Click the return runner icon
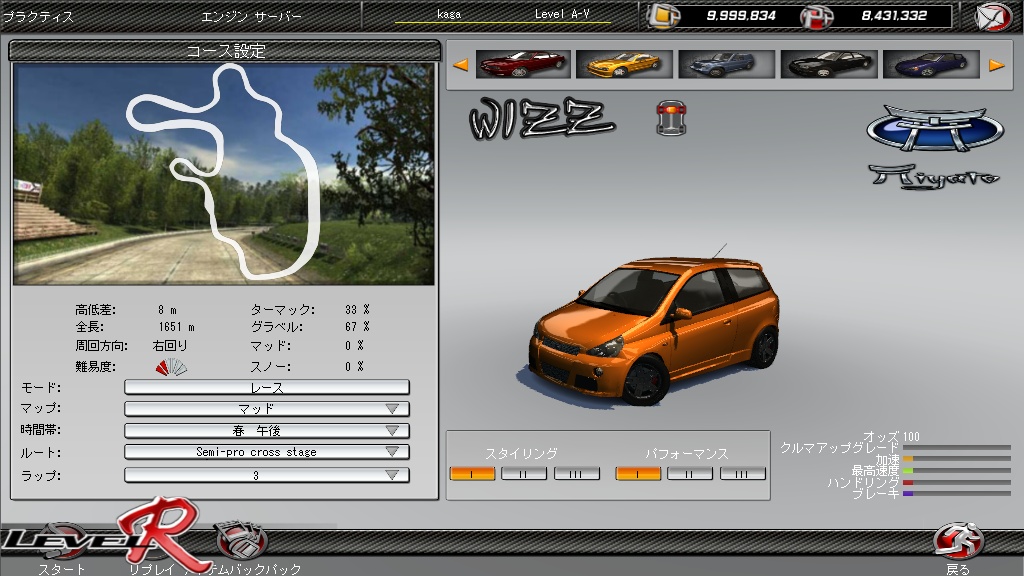Screen dimensions: 1024x576 [x=957, y=540]
